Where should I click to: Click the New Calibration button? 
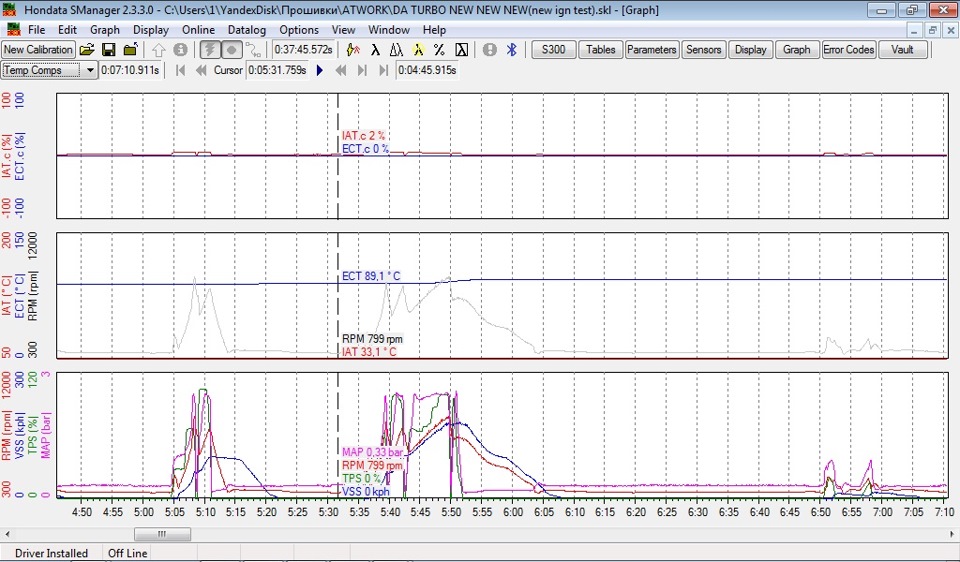click(x=38, y=50)
